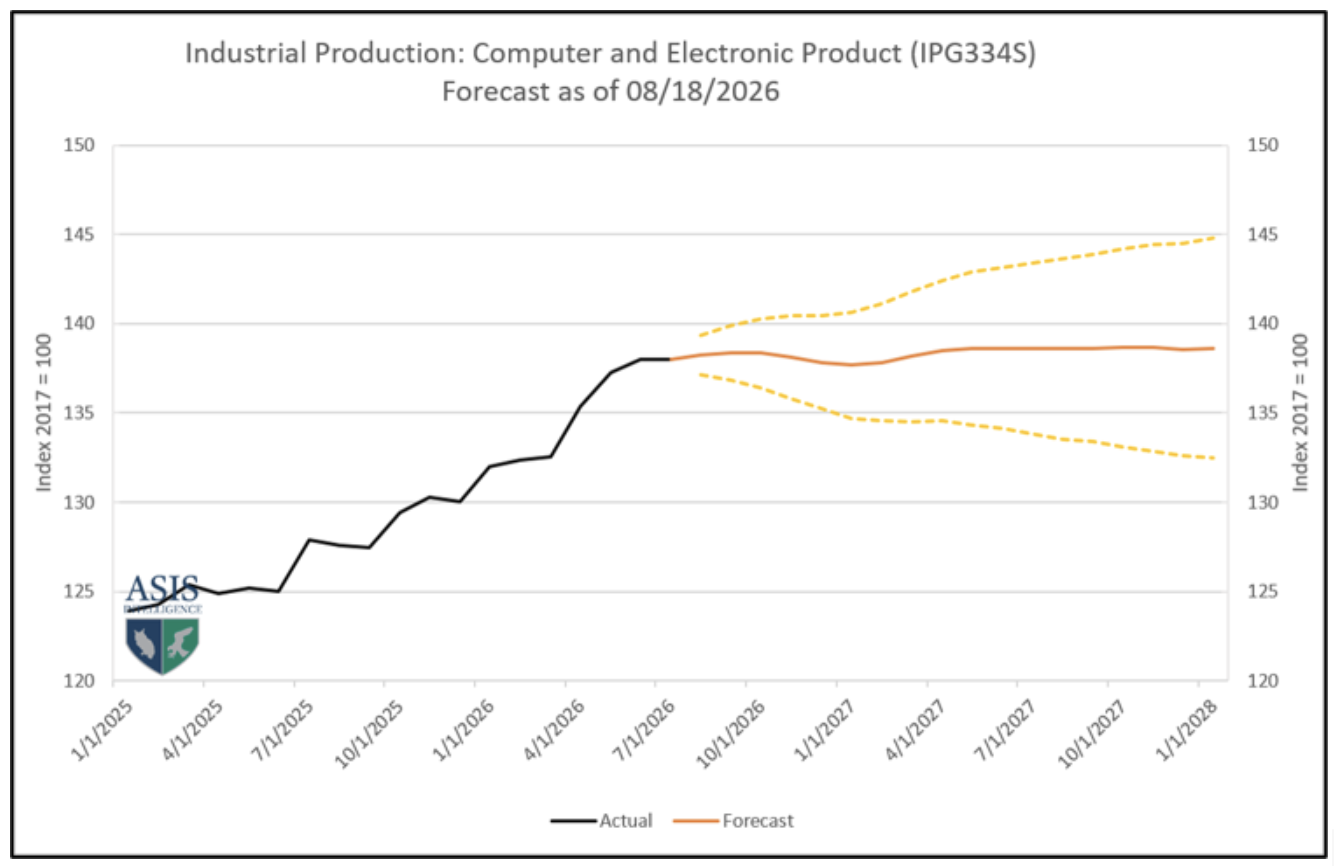Select the 135 label on the right axis

tap(1263, 413)
